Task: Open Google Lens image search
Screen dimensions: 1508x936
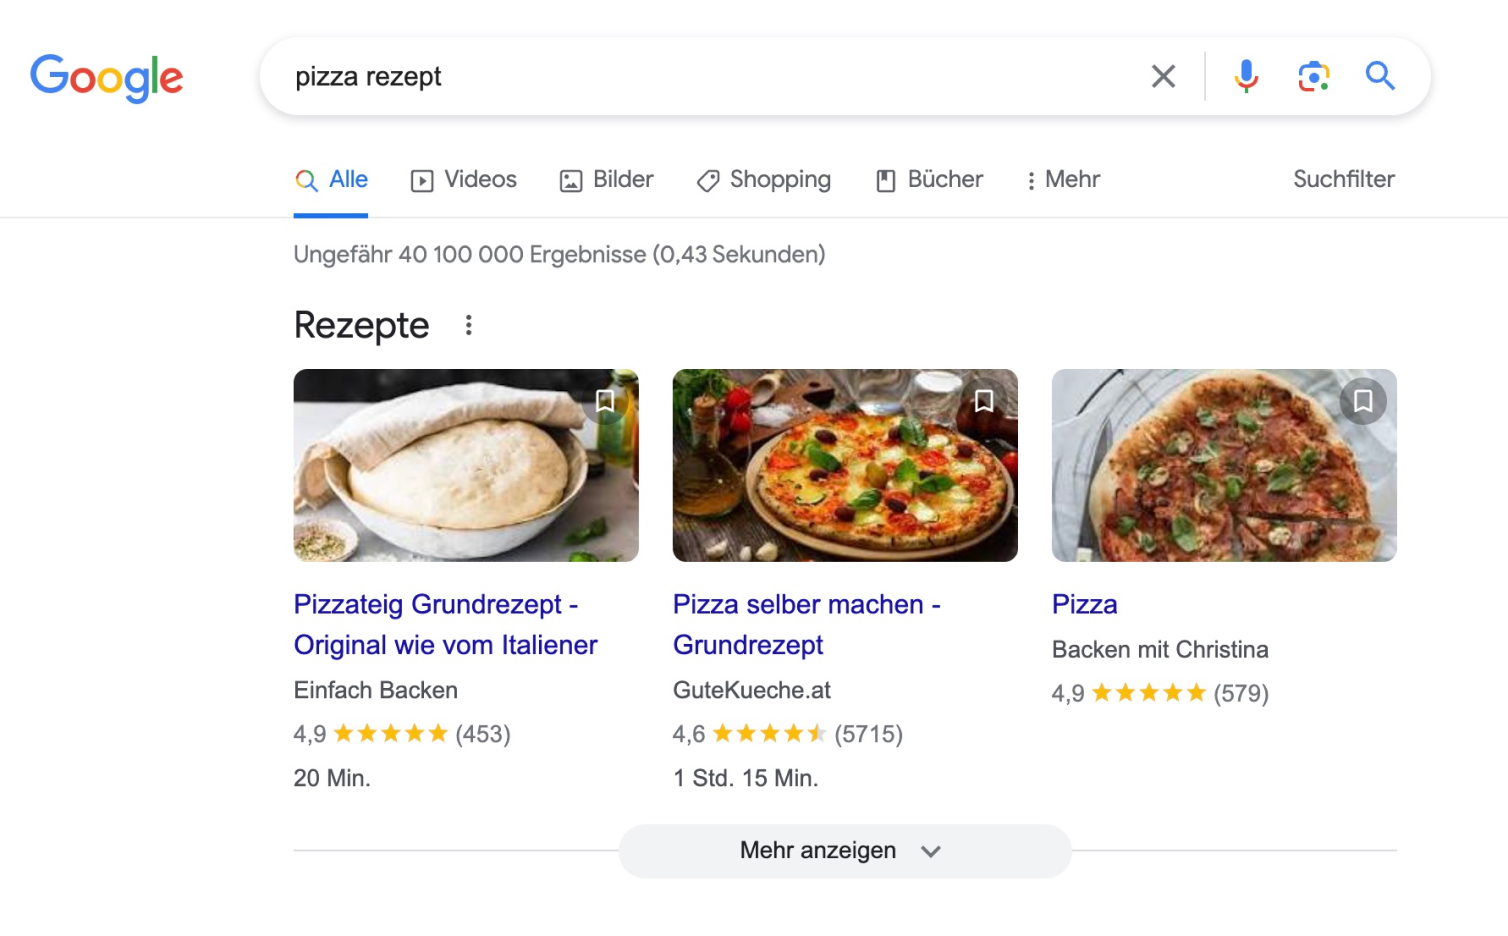Action: pyautogui.click(x=1313, y=76)
